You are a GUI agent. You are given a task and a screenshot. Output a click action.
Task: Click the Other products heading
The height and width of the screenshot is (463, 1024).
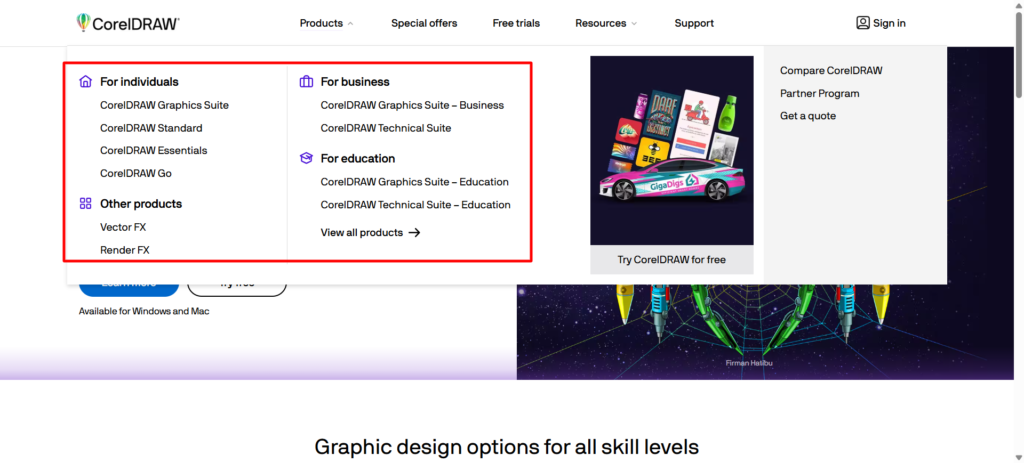pyautogui.click(x=141, y=204)
